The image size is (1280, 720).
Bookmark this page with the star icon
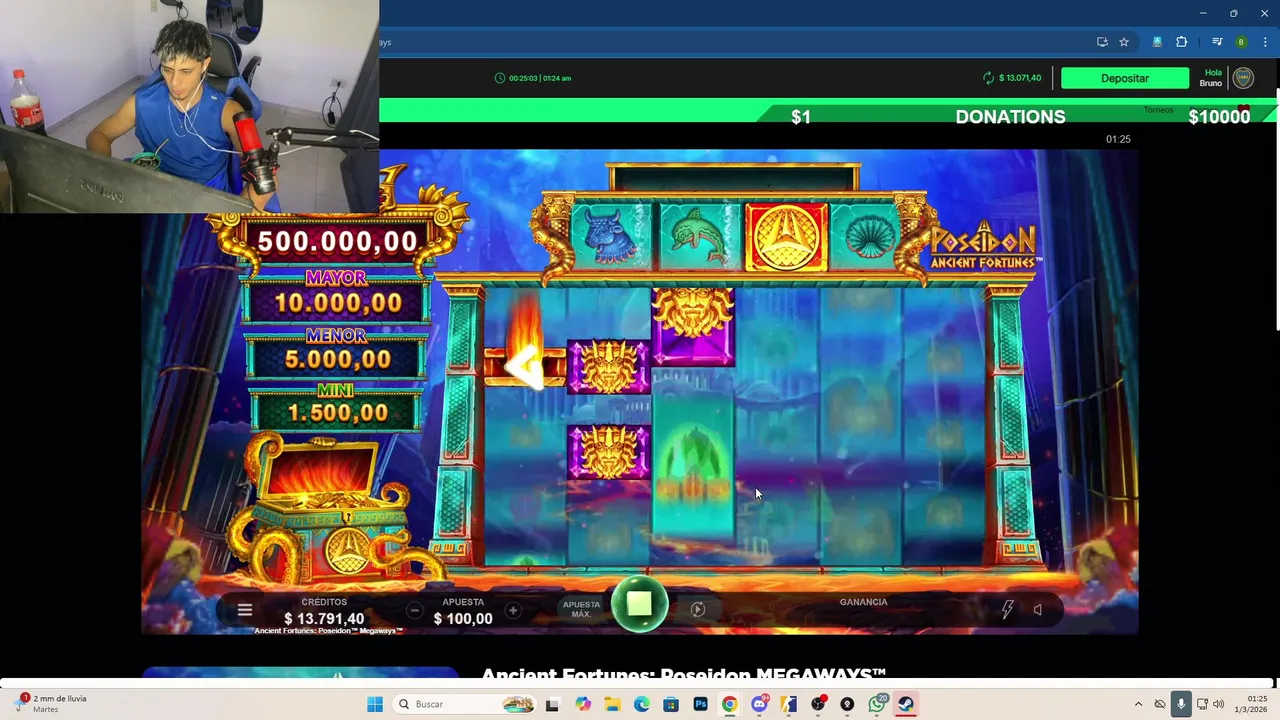click(1124, 42)
